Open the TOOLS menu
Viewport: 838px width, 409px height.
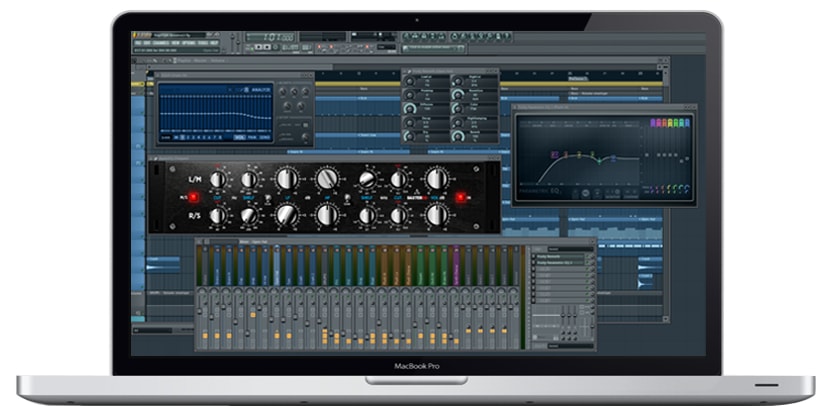pyautogui.click(x=203, y=43)
